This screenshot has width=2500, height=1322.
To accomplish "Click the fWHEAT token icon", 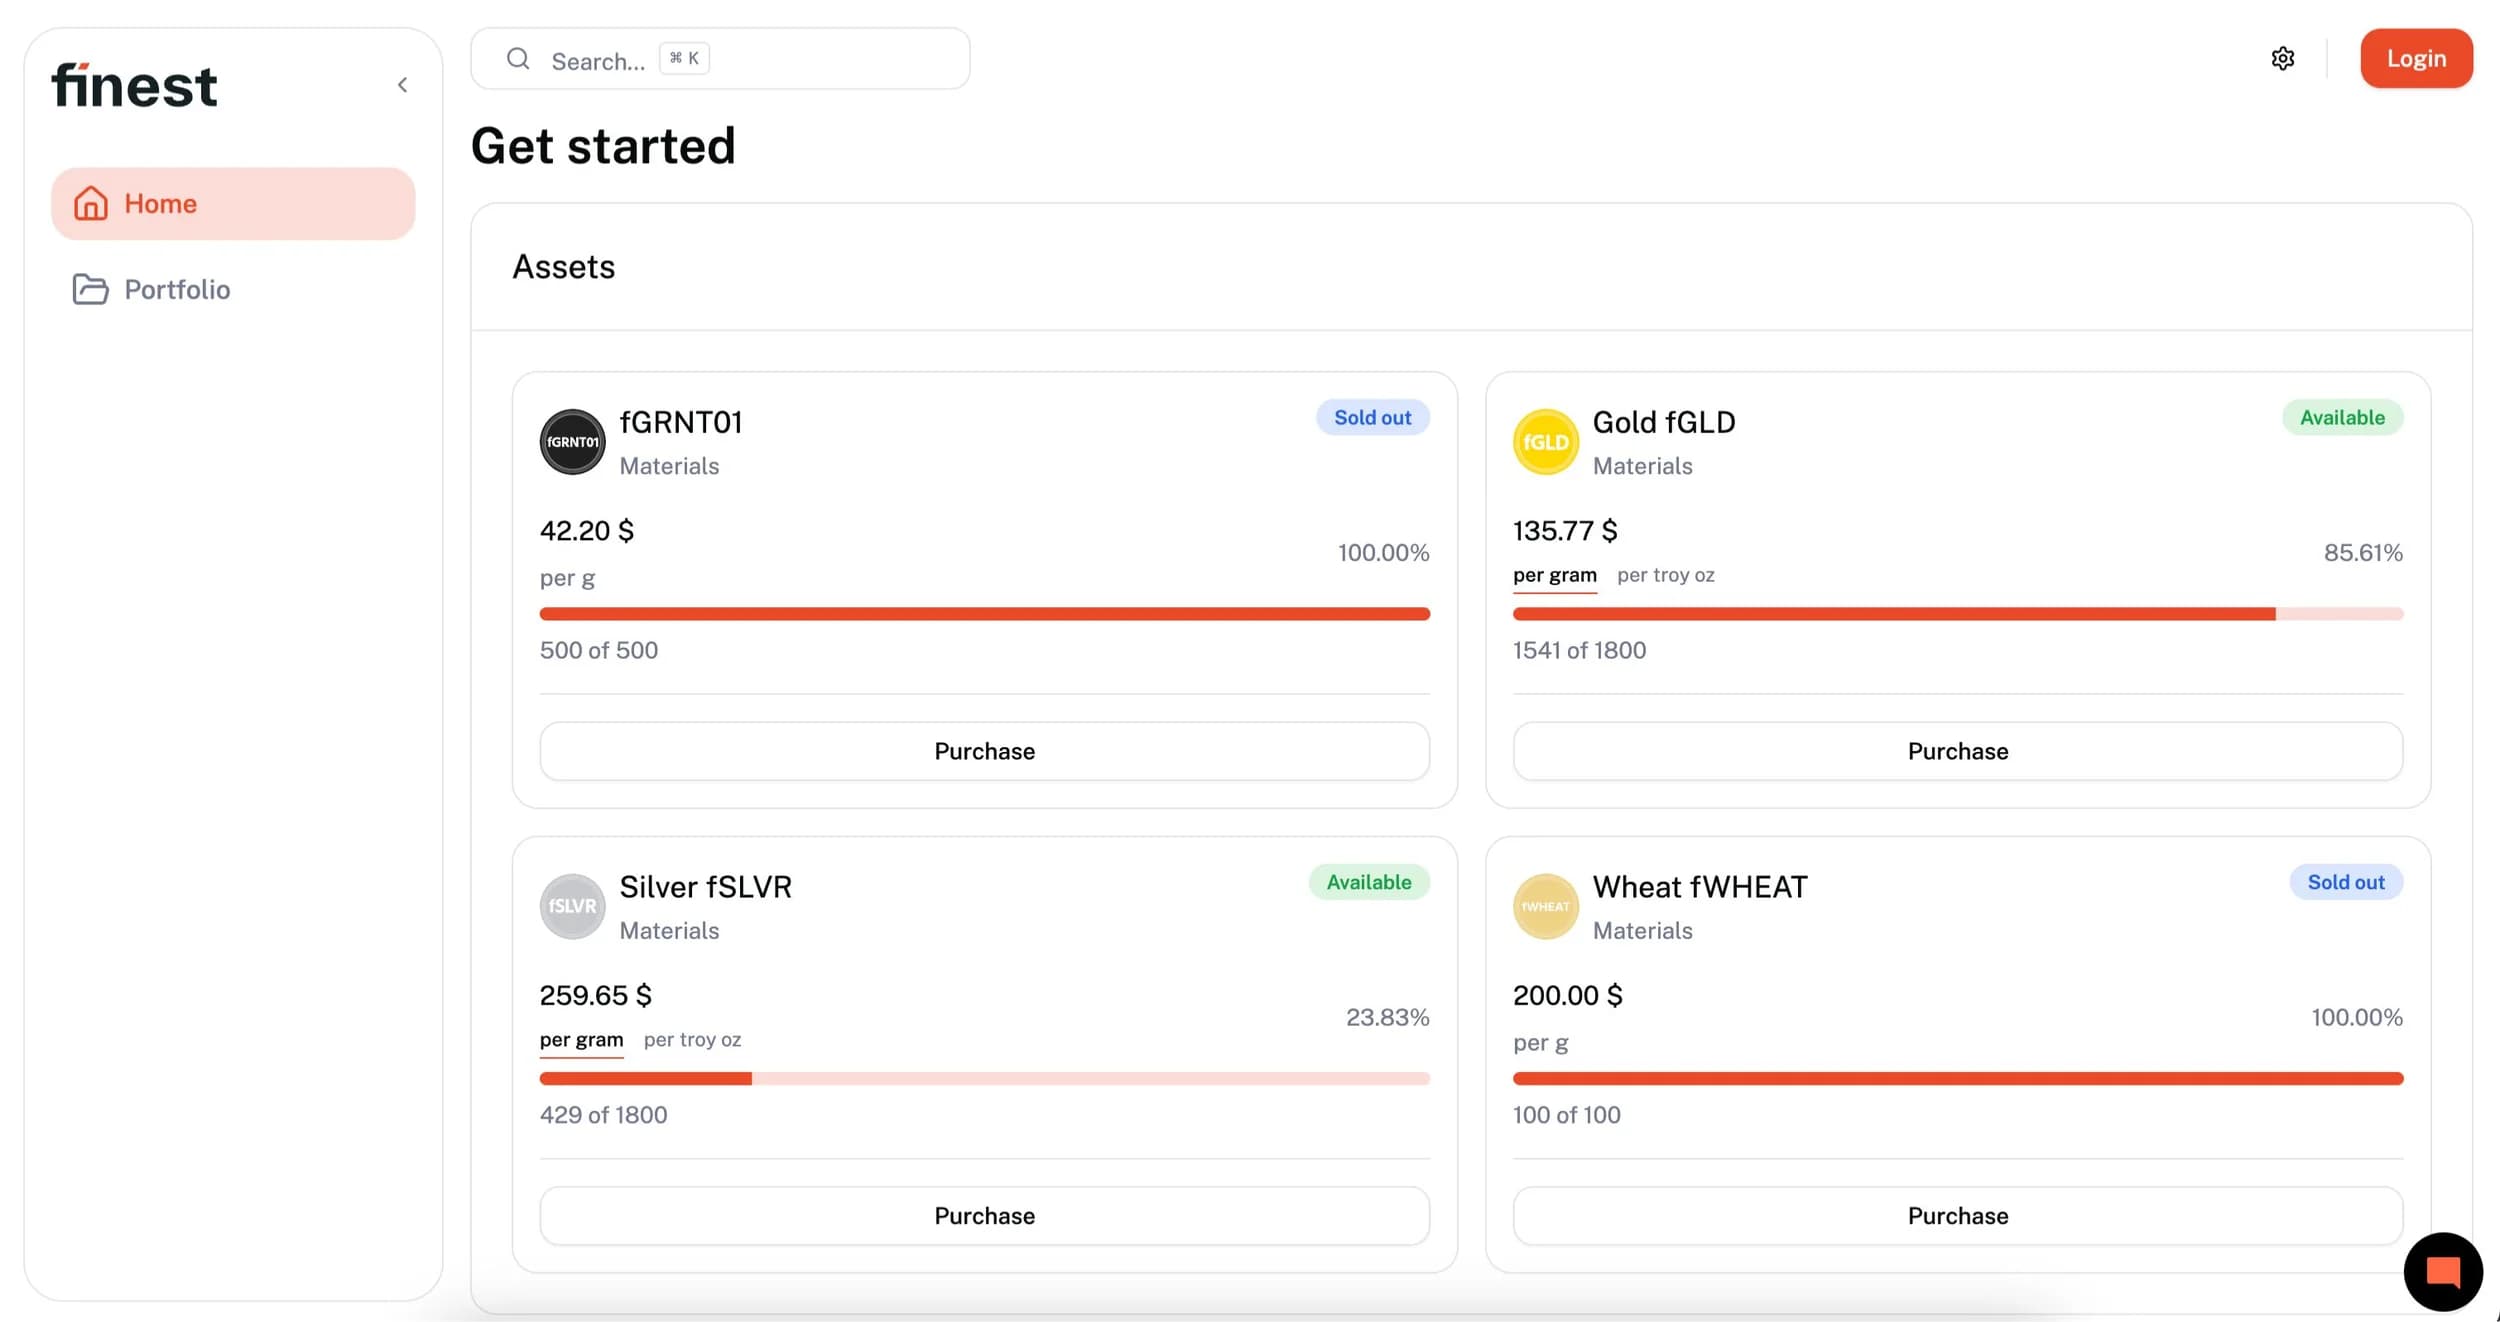I will point(1545,906).
